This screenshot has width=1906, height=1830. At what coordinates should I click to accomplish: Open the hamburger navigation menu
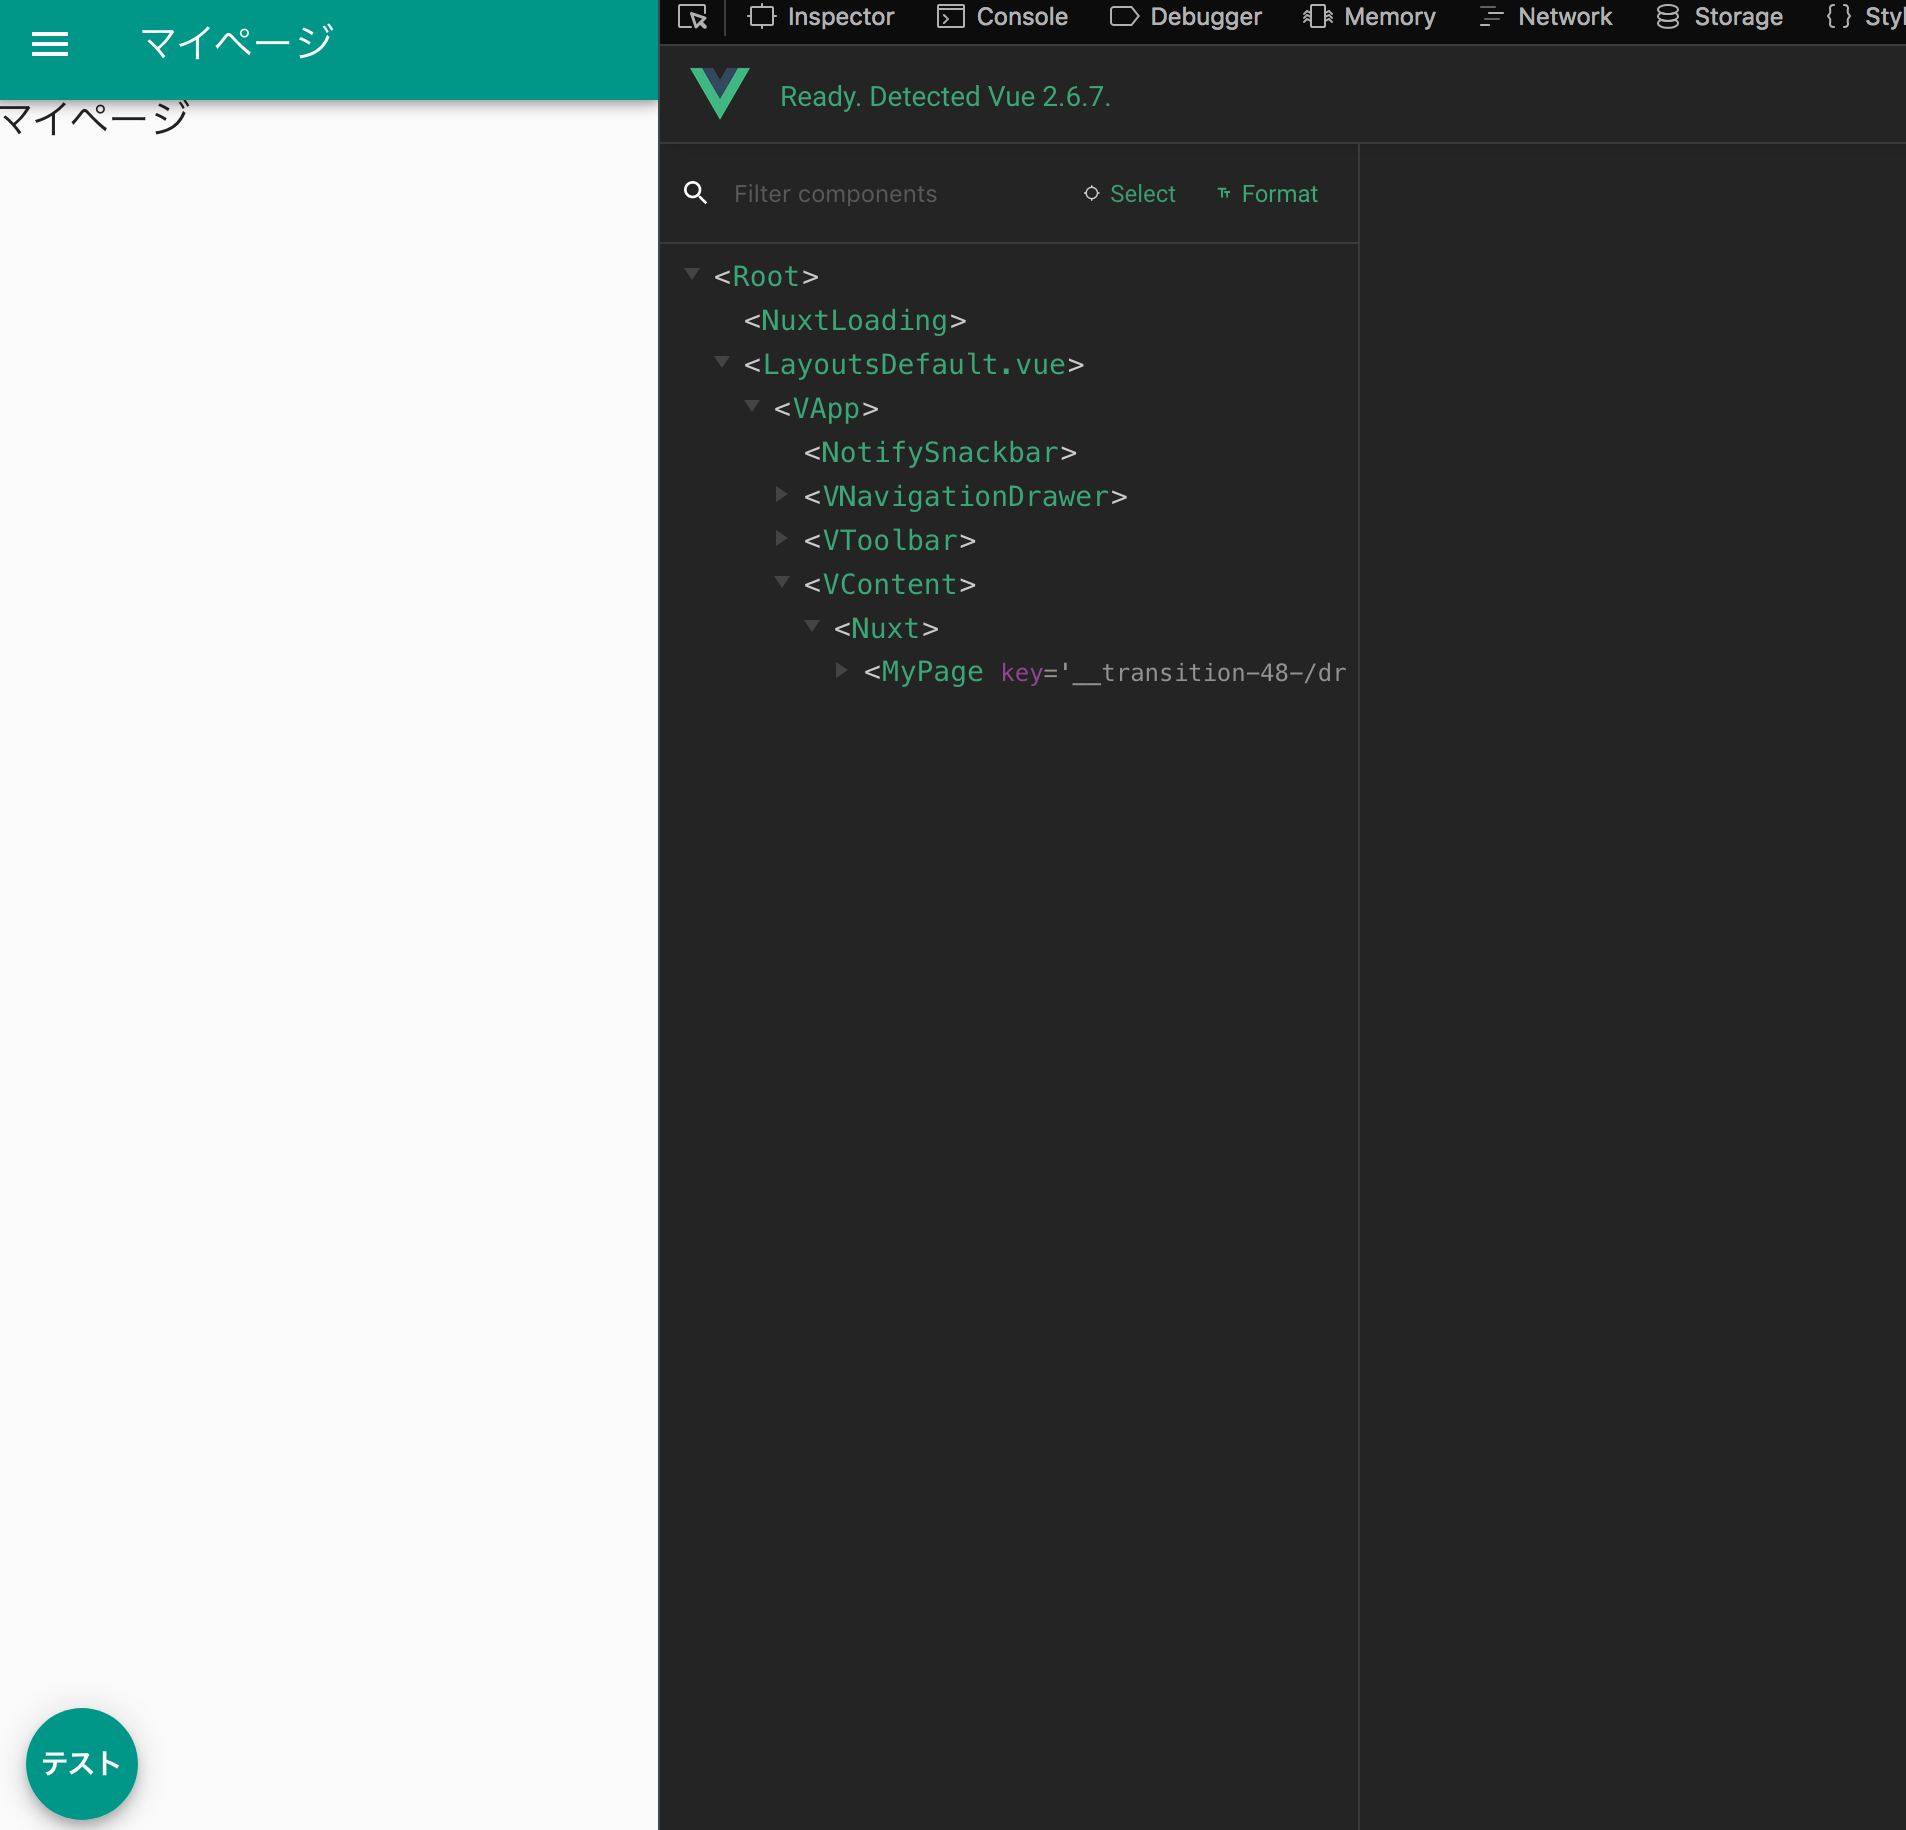[x=50, y=44]
